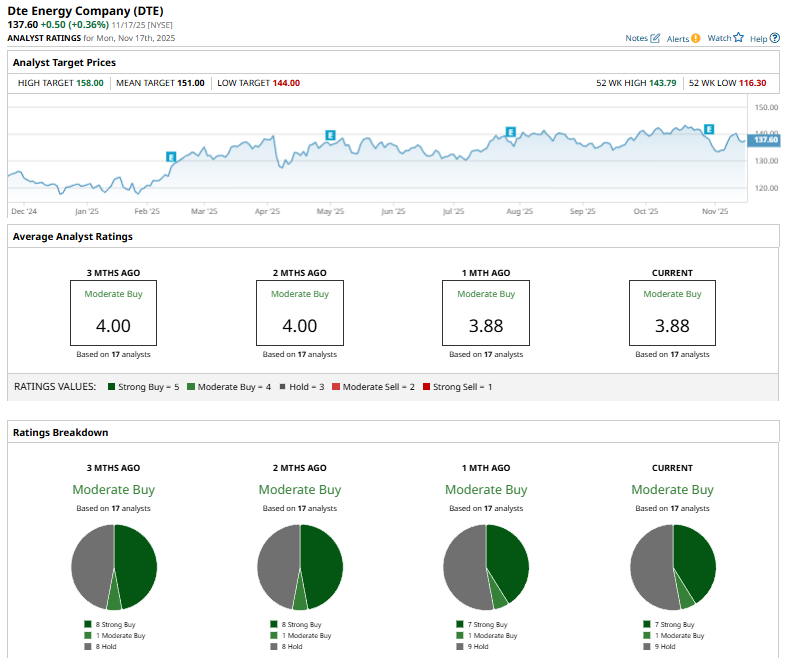Select the November earnings E marker
This screenshot has height=658, width=785.
click(709, 129)
